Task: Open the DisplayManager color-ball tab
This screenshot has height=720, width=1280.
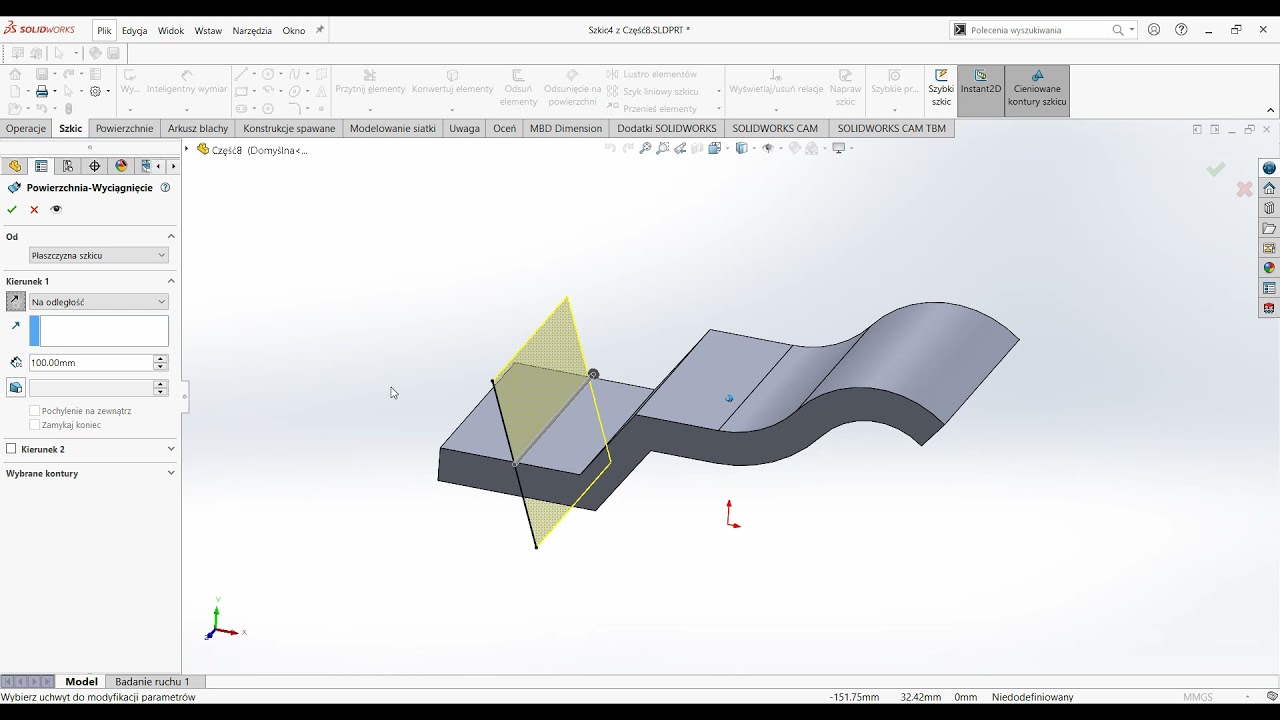Action: [x=121, y=166]
